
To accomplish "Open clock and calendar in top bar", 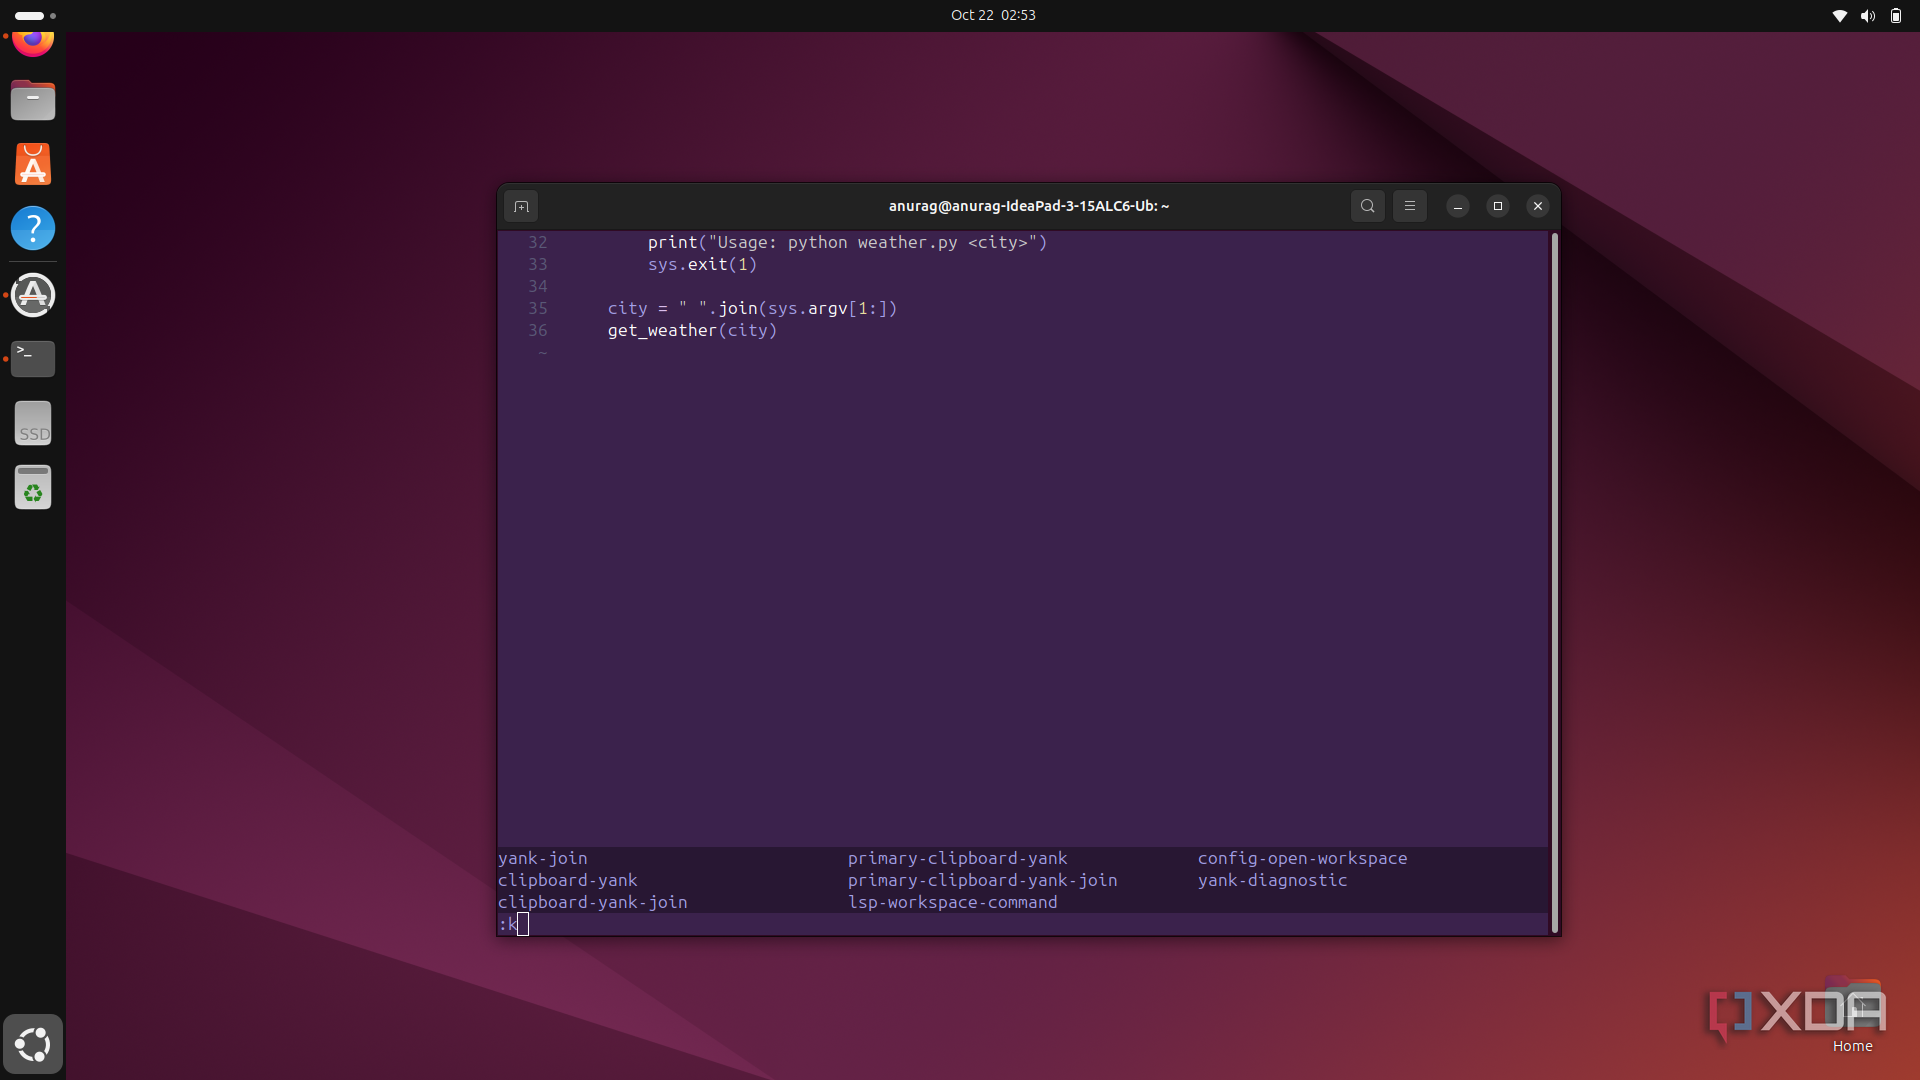I will point(993,15).
